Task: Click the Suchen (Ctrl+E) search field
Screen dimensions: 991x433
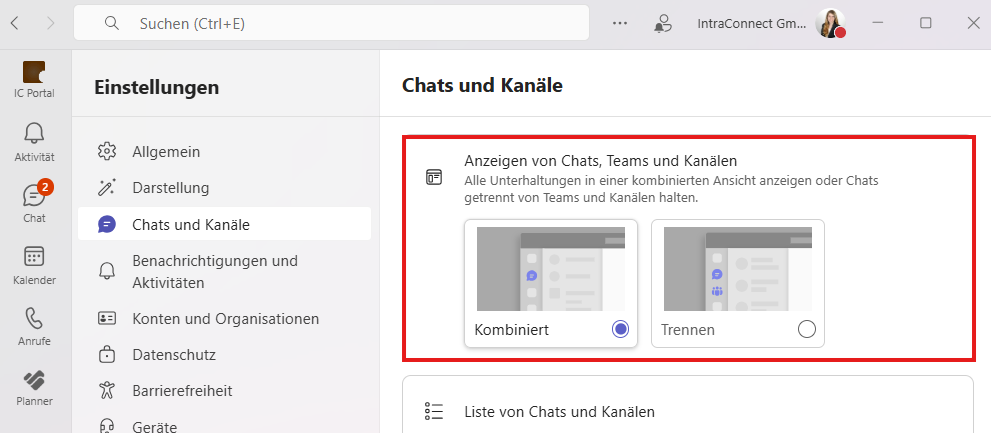Action: click(331, 23)
